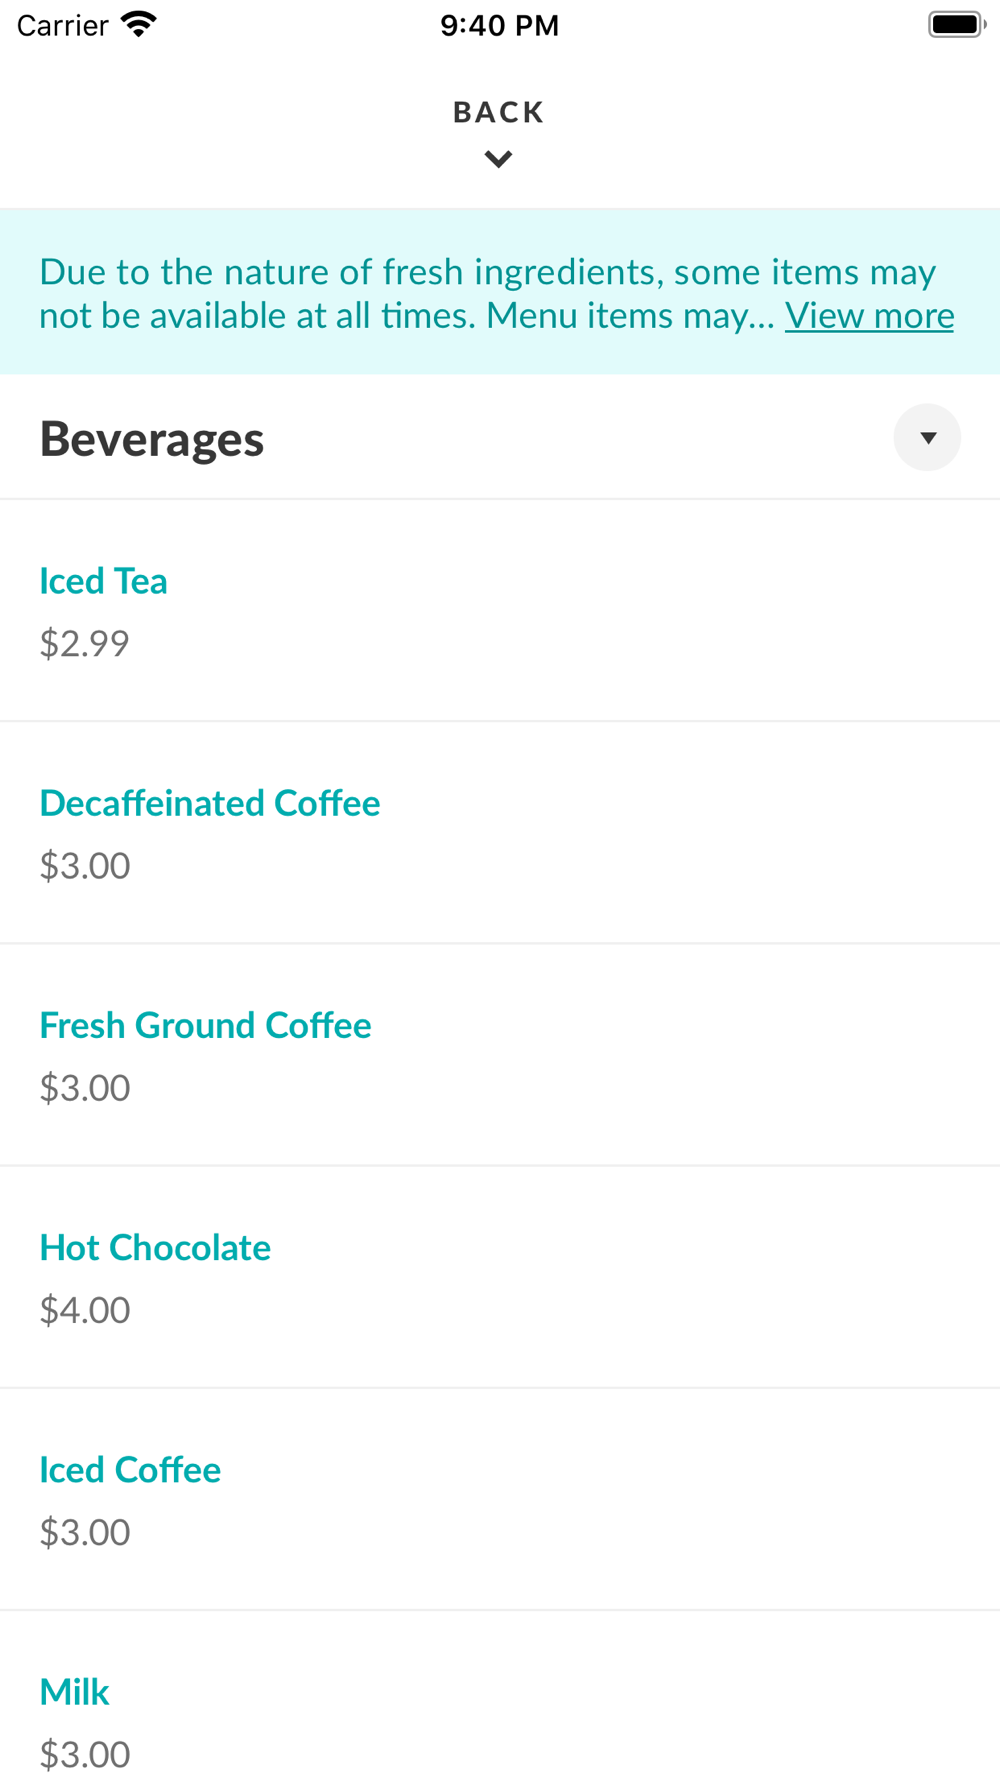Expand the Beverages category dropdown arrow
Screen dimensions: 1000x1778
pos(927,437)
